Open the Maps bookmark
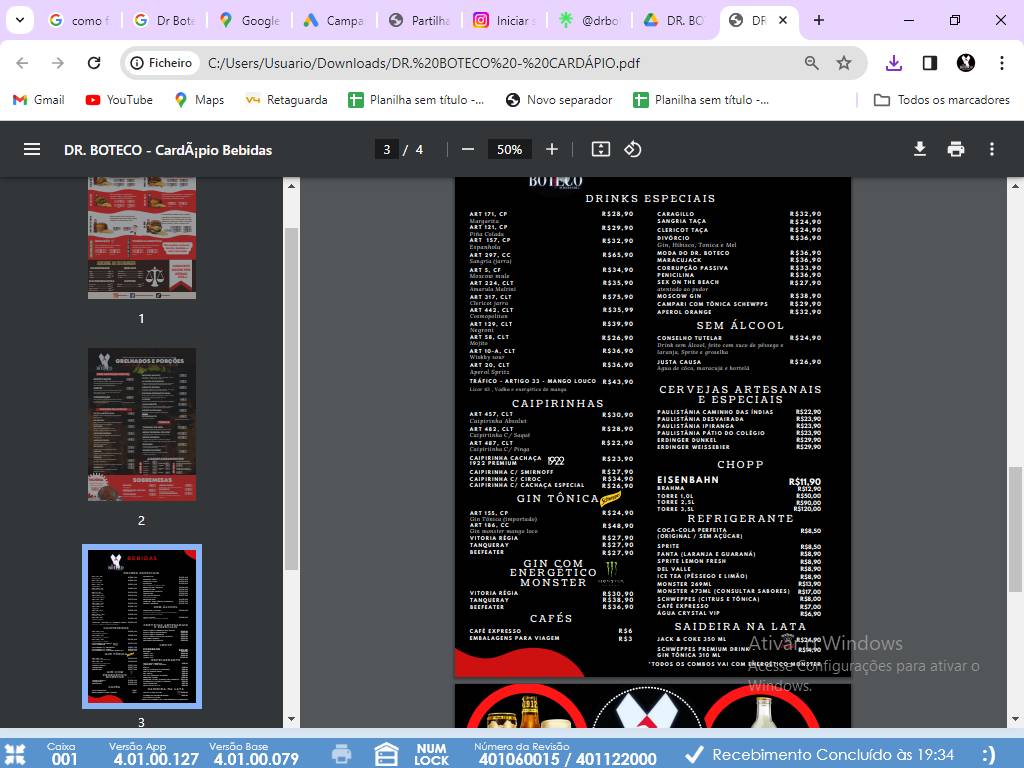 pos(199,99)
